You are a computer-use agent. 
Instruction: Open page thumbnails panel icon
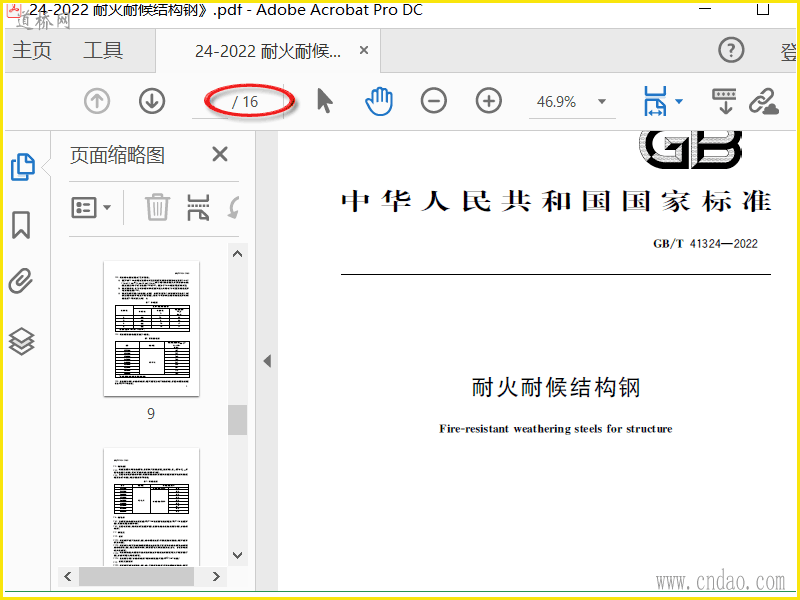click(x=22, y=166)
